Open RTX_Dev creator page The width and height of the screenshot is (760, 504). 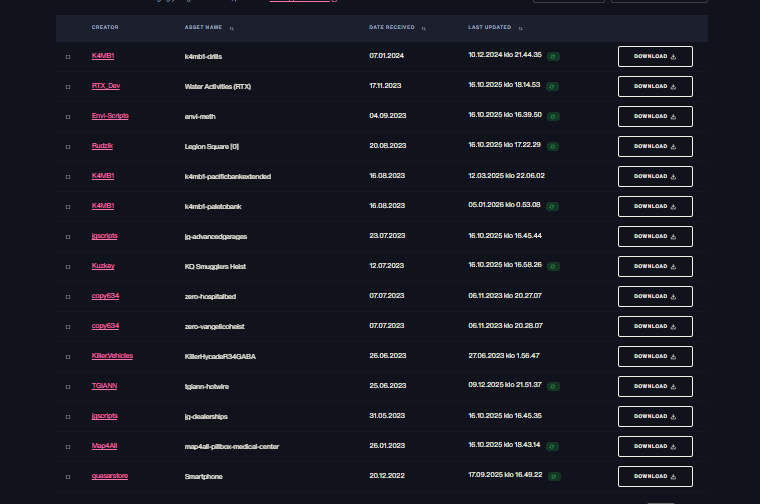coord(106,86)
